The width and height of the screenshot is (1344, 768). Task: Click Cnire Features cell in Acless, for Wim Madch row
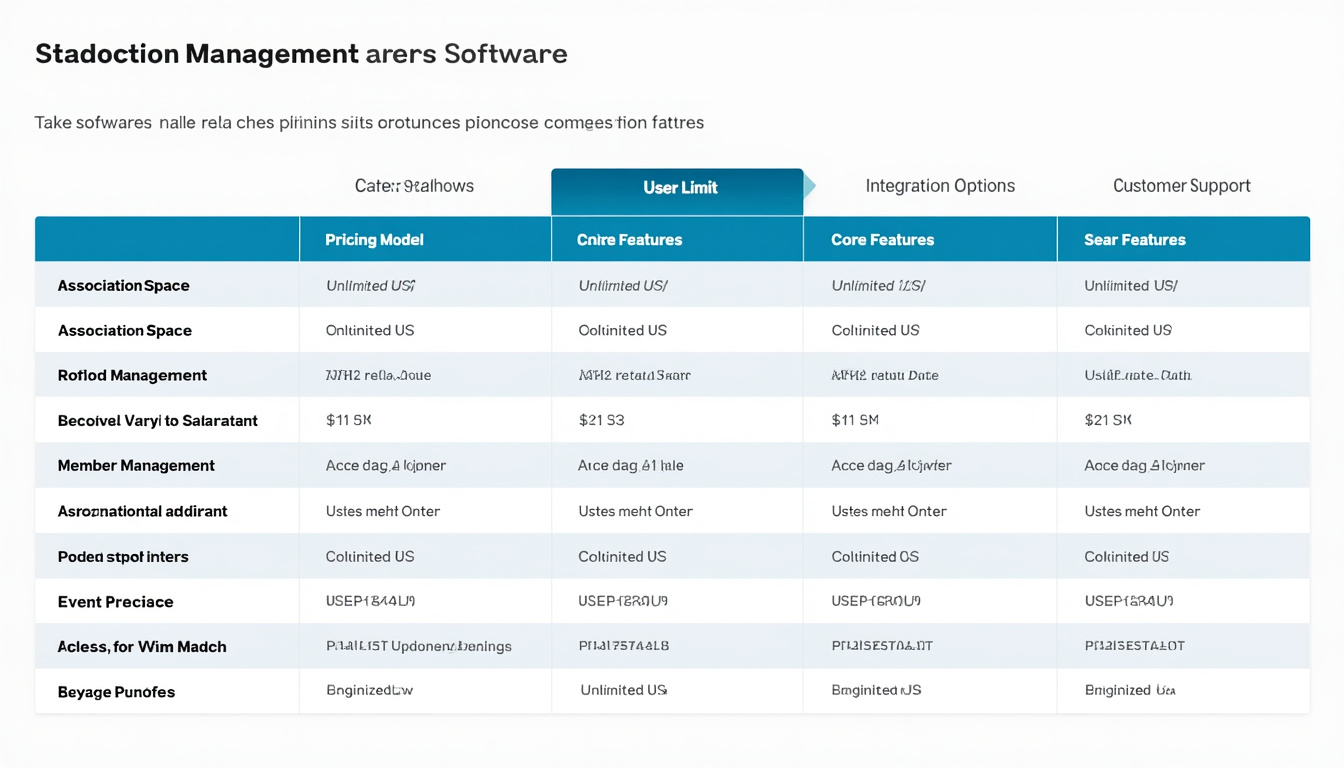tap(624, 647)
